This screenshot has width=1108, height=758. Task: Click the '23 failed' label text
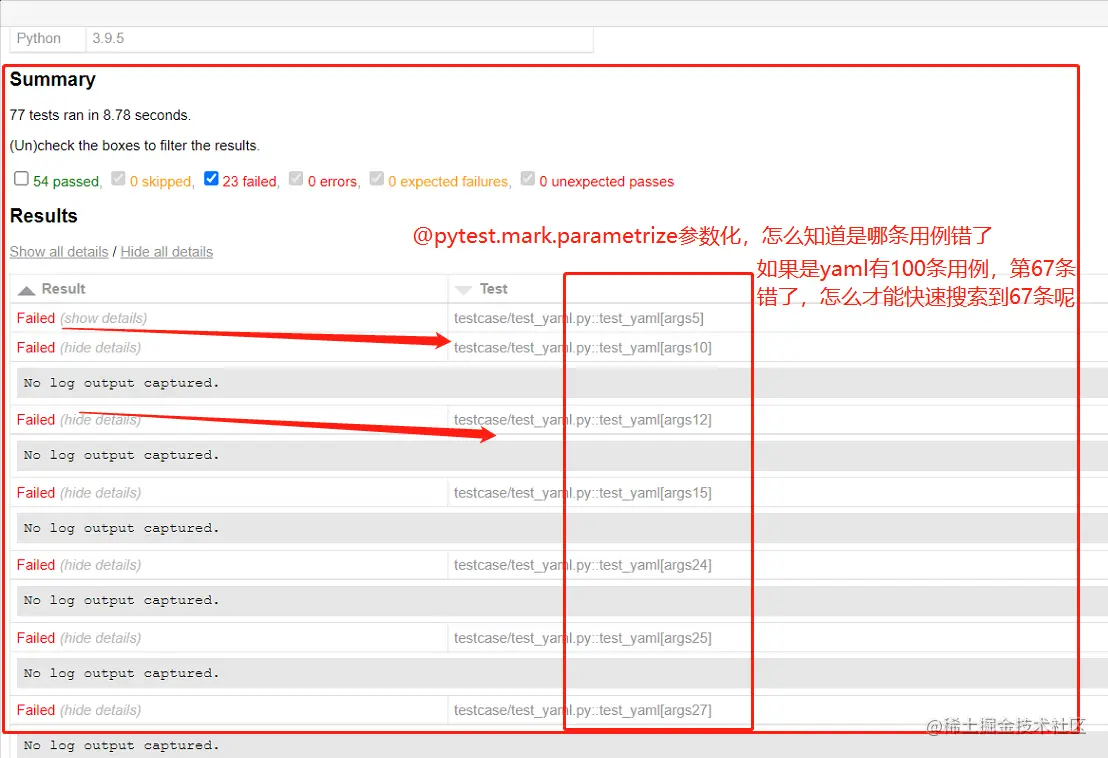(x=249, y=182)
